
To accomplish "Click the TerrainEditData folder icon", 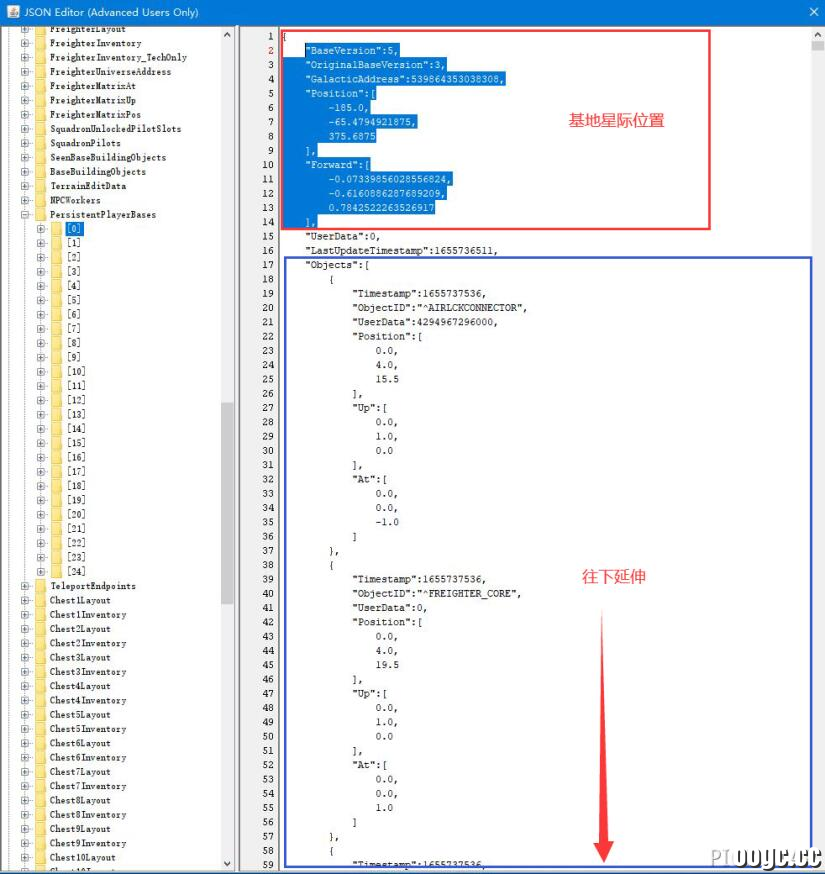I will [40, 186].
